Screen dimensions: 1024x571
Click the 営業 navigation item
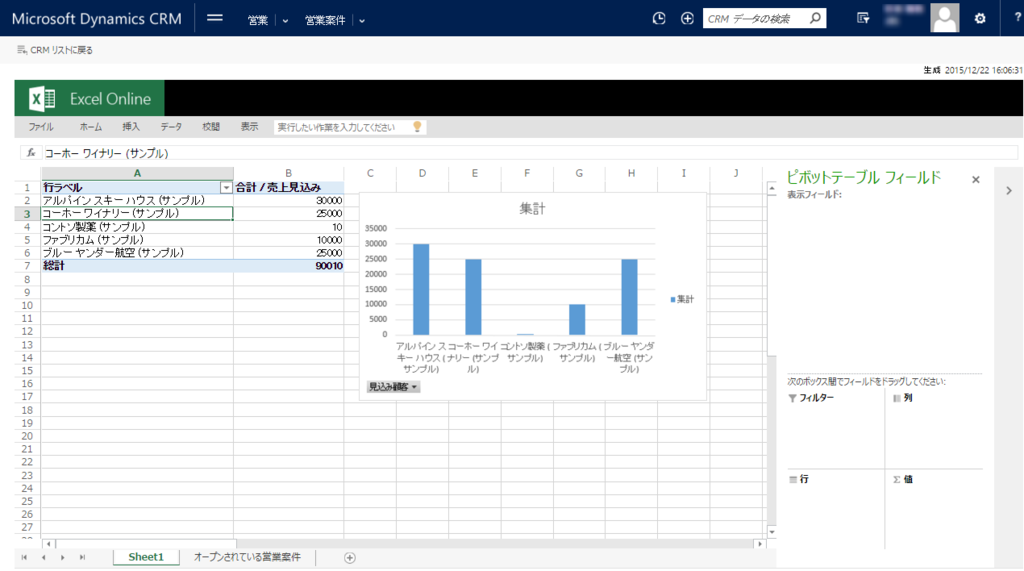(x=257, y=20)
